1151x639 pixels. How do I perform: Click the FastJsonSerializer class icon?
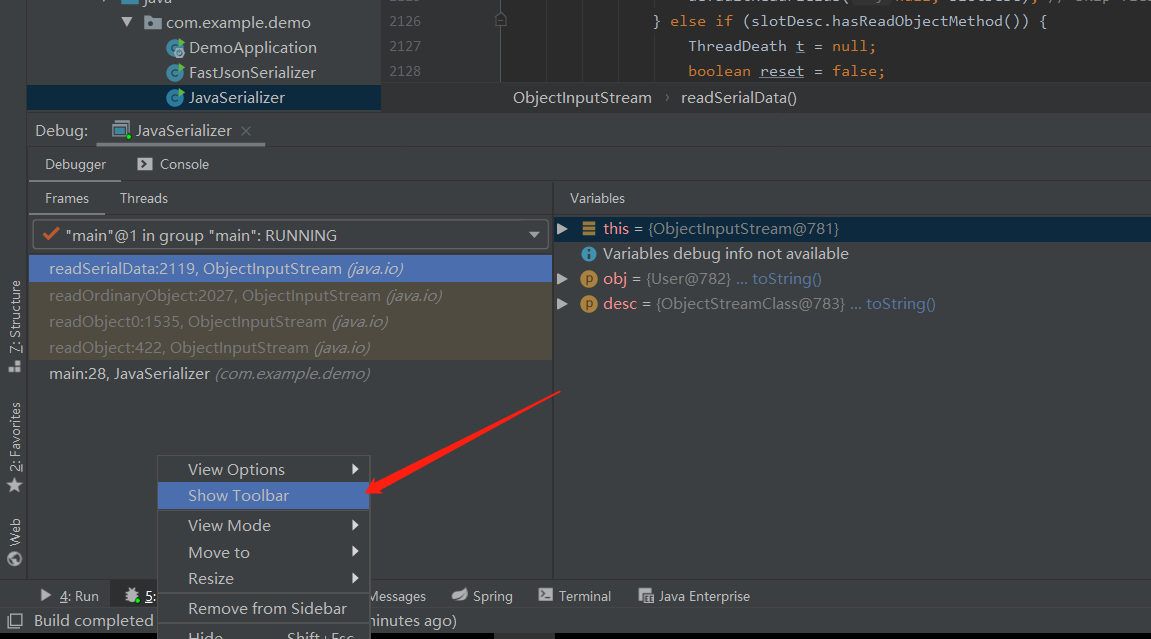click(175, 73)
